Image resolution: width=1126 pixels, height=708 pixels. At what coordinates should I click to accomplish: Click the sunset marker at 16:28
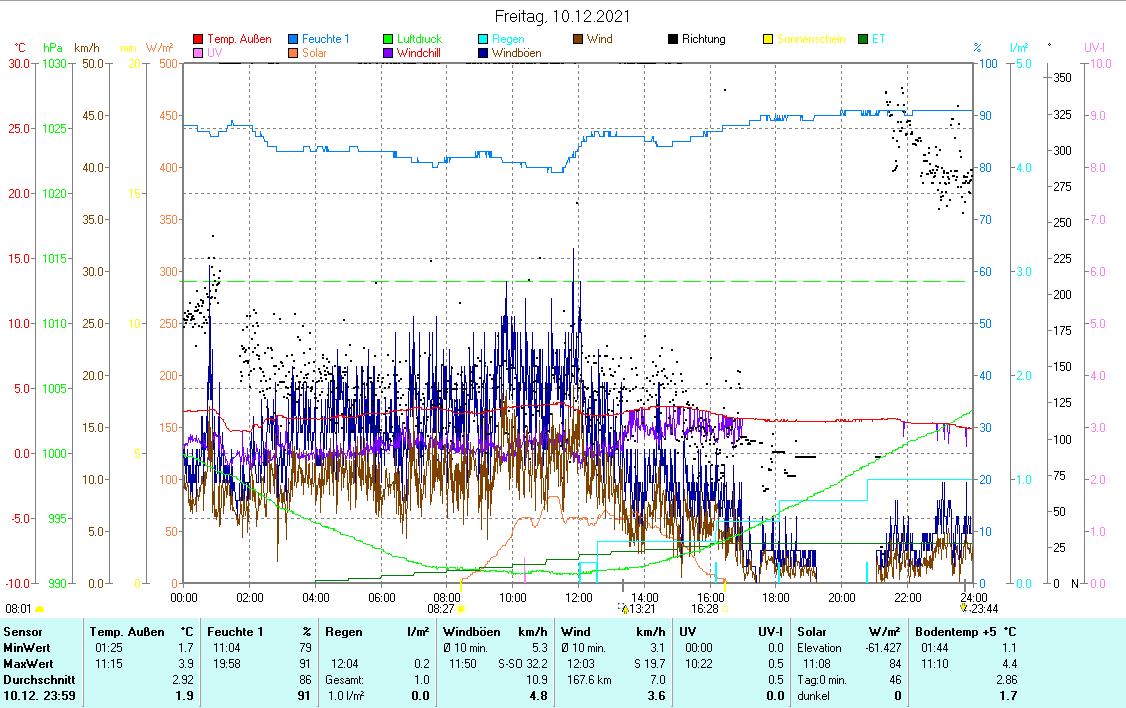click(x=723, y=608)
